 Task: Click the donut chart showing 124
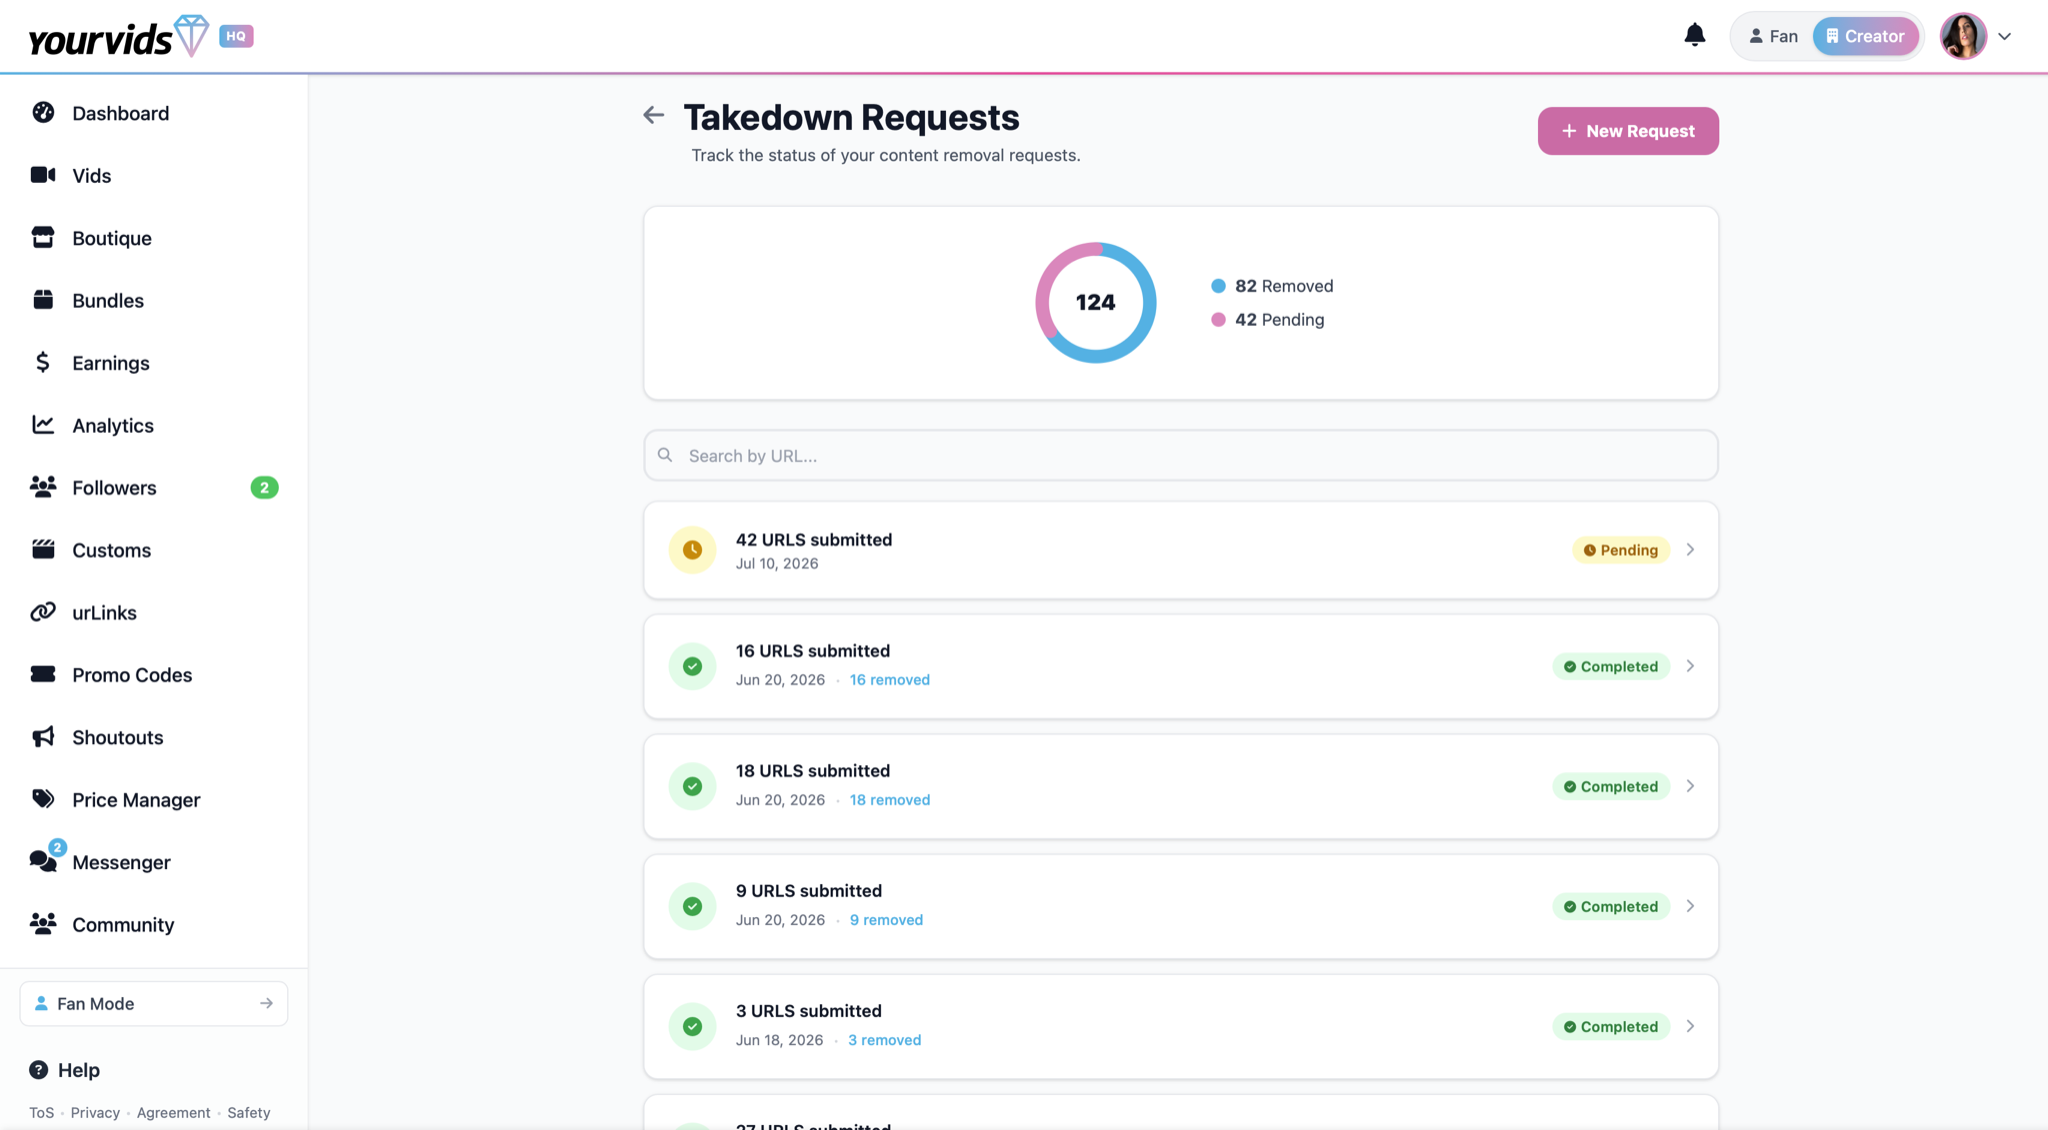[x=1096, y=302]
